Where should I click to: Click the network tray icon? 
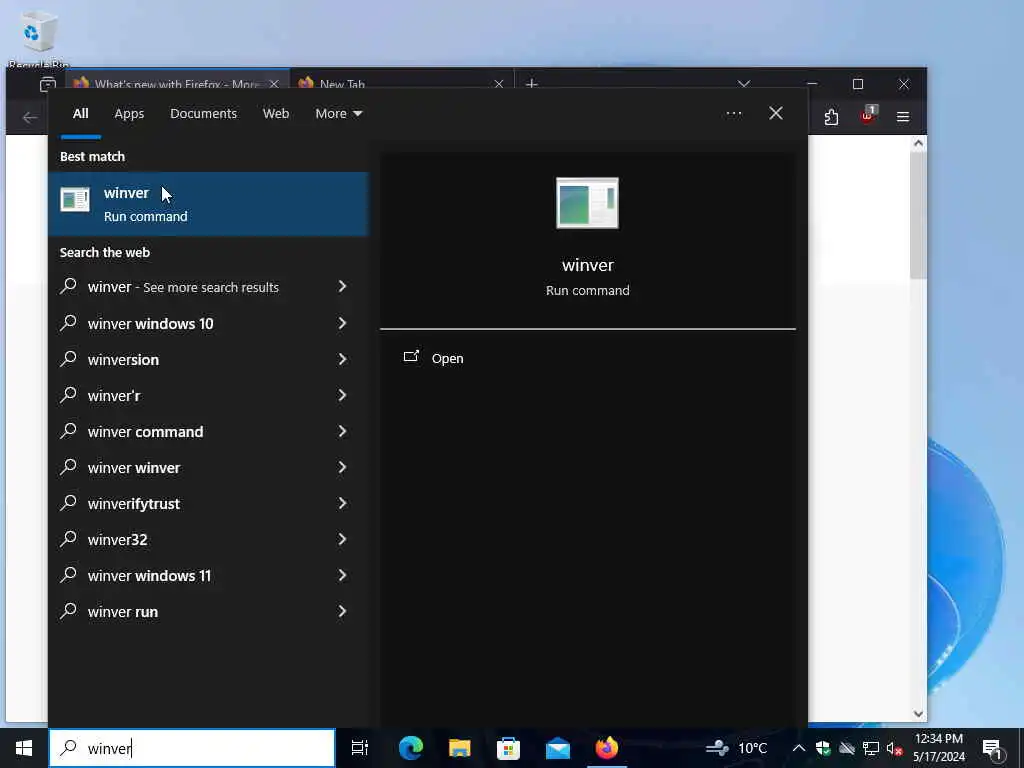point(871,748)
